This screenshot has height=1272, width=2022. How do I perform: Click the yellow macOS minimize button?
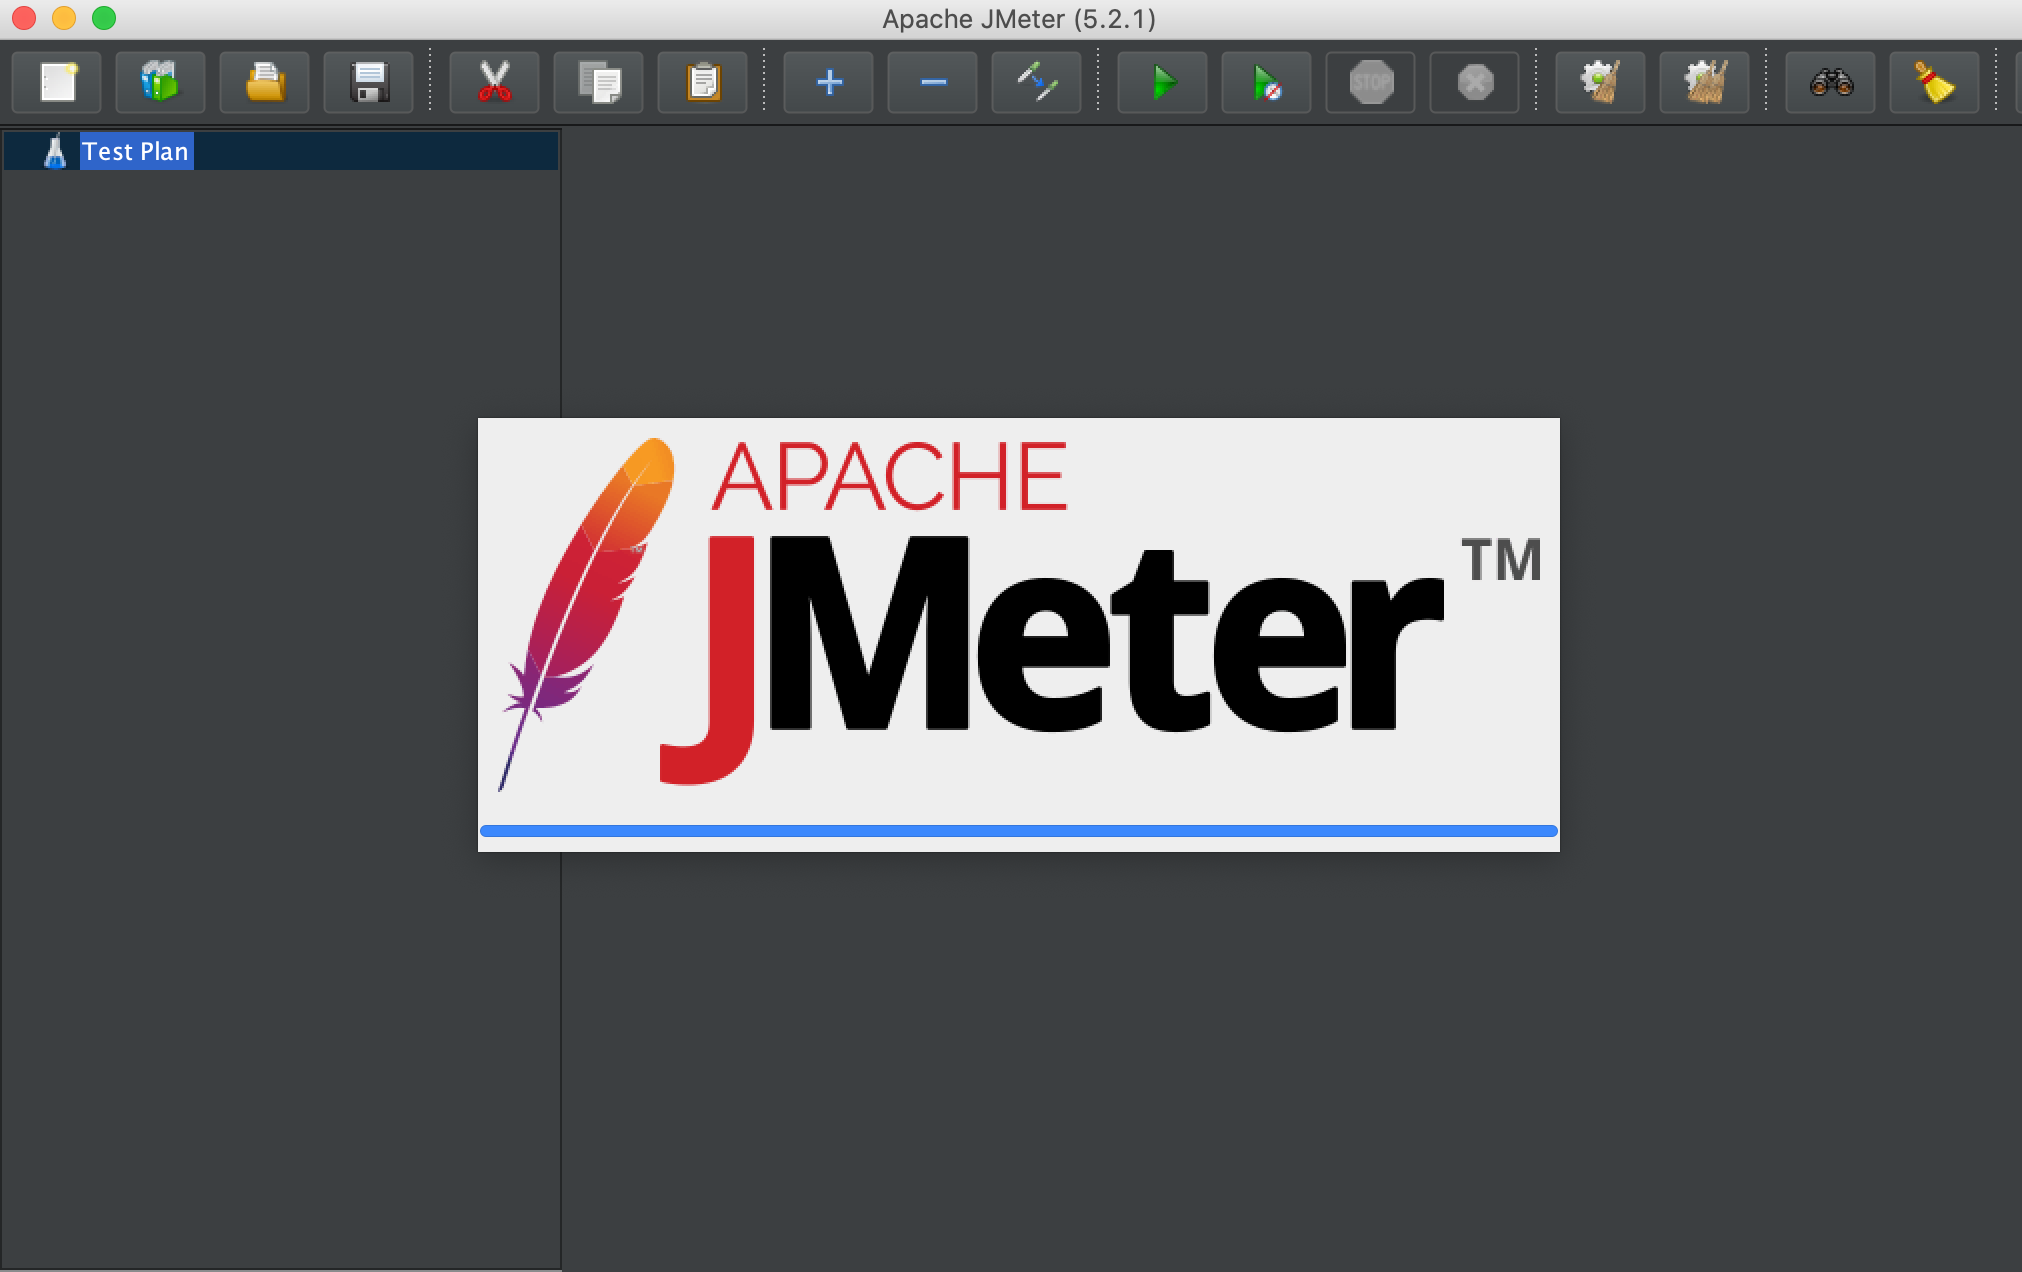coord(64,19)
